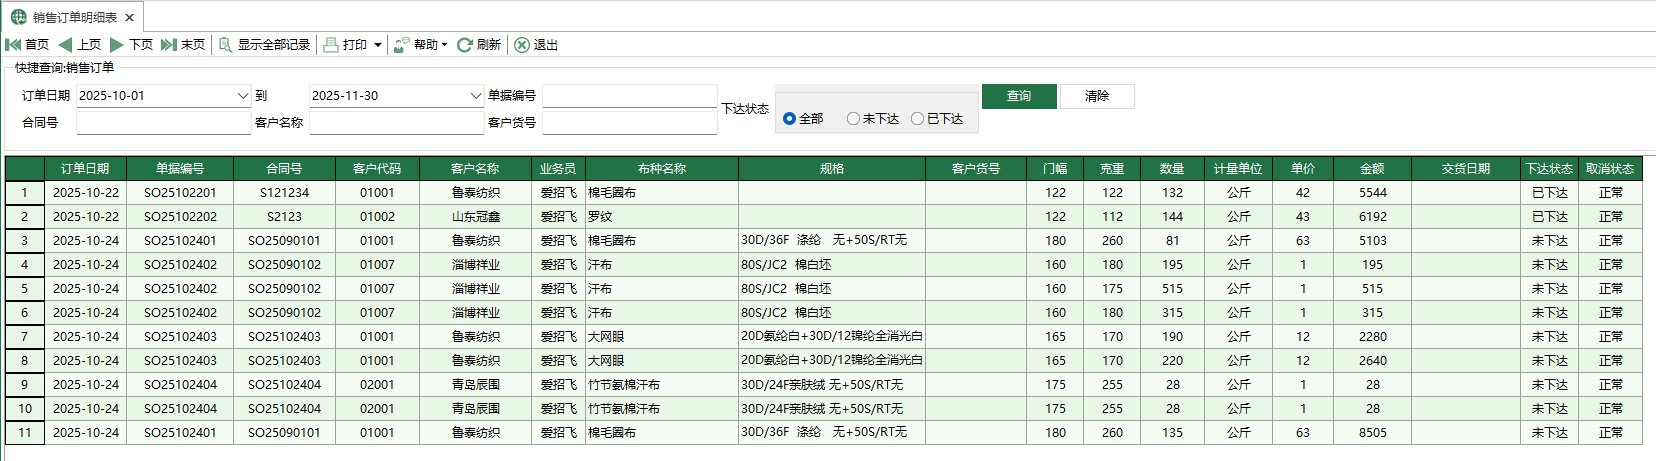Jump to last page (末页) icon
1656x461 pixels.
click(169, 45)
